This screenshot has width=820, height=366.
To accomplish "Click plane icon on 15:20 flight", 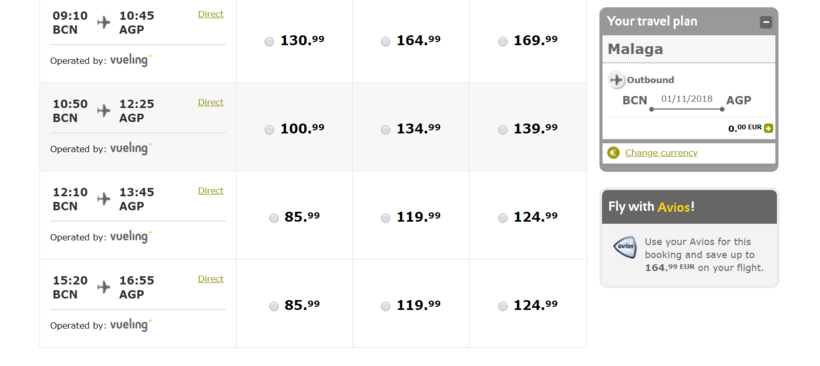I will click(x=104, y=288).
